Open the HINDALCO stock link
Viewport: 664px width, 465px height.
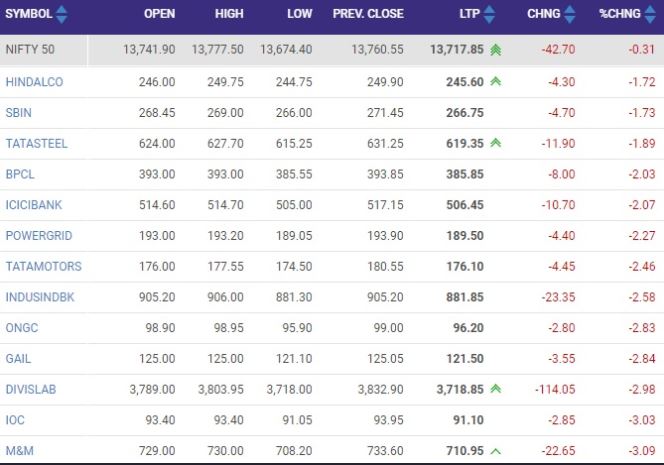[34, 82]
